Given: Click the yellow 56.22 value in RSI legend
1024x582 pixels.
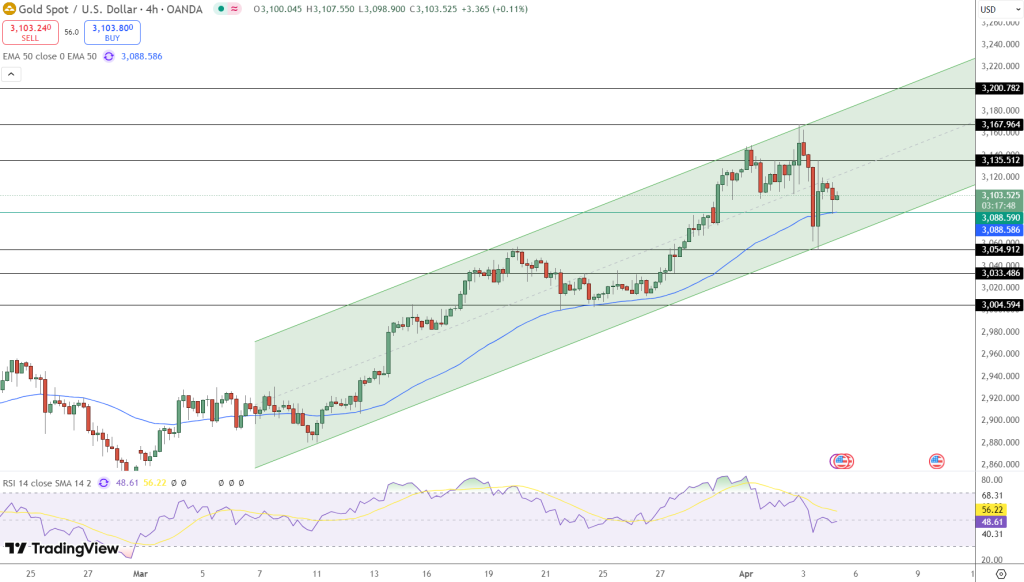Looking at the screenshot, I should [x=155, y=483].
